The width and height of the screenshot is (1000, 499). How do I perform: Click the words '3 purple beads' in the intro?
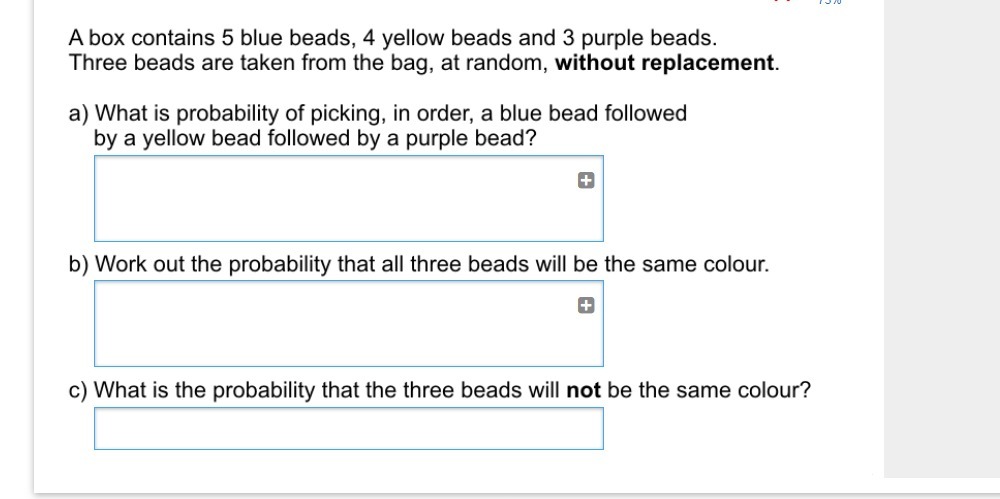pyautogui.click(x=638, y=38)
